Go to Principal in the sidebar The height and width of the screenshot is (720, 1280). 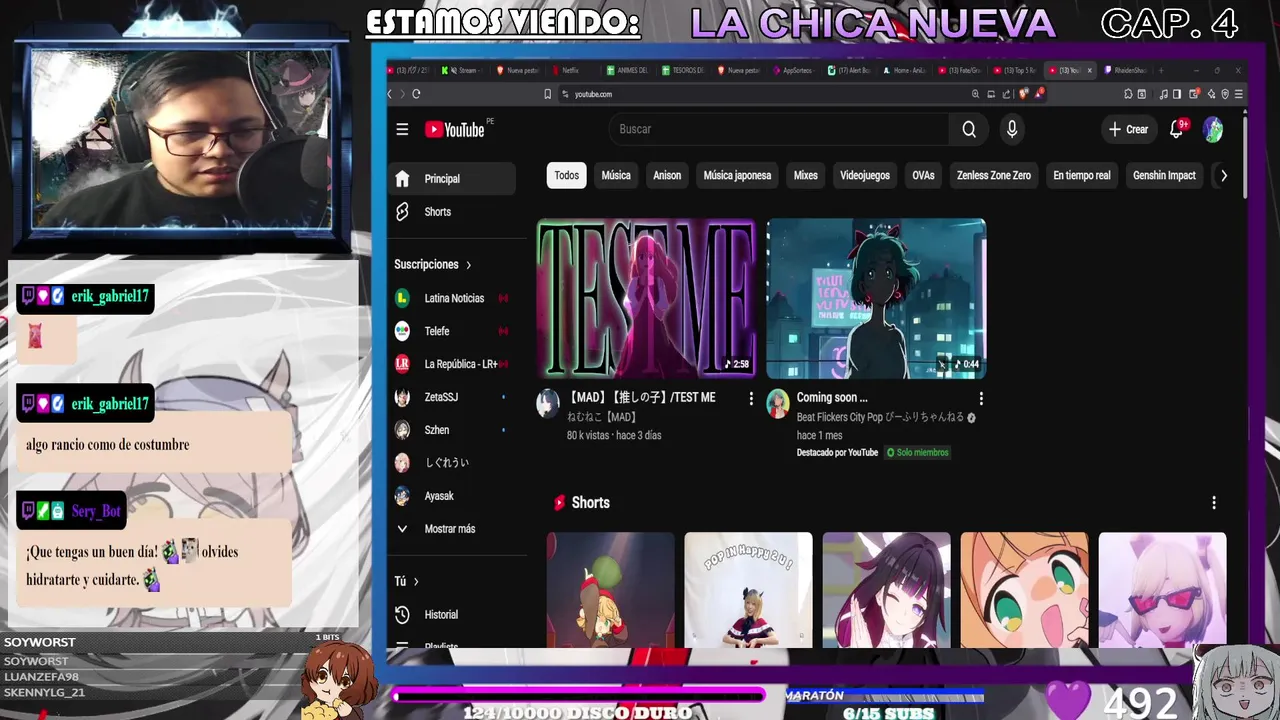pyautogui.click(x=452, y=179)
